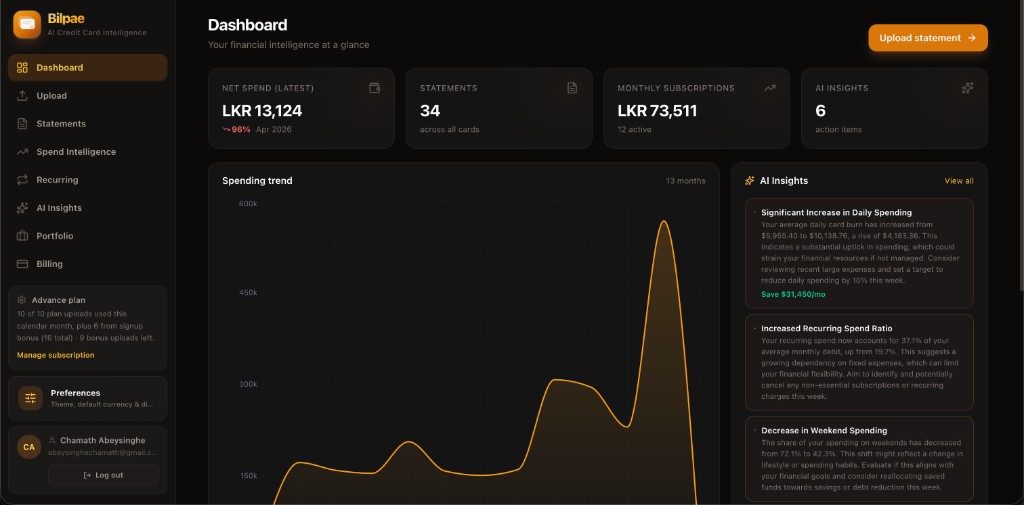
Task: Open Manage subscription link
Action: [56, 355]
